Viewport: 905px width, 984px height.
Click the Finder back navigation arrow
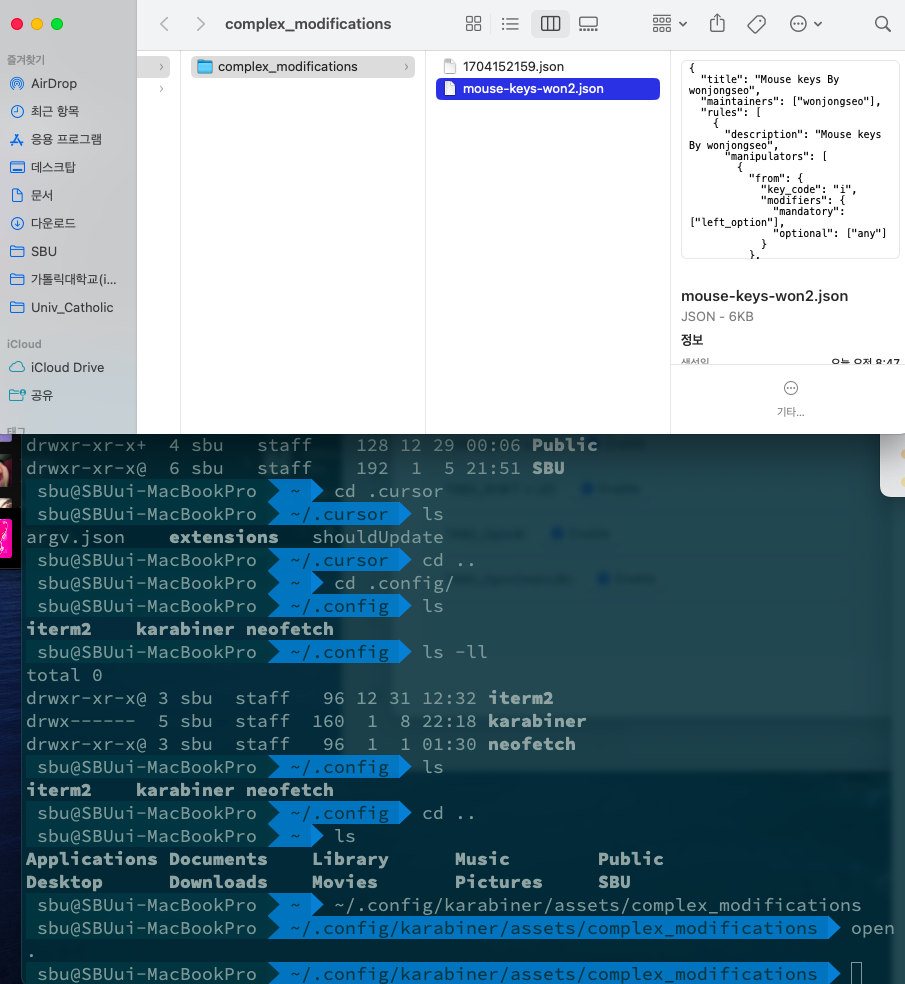(x=165, y=24)
